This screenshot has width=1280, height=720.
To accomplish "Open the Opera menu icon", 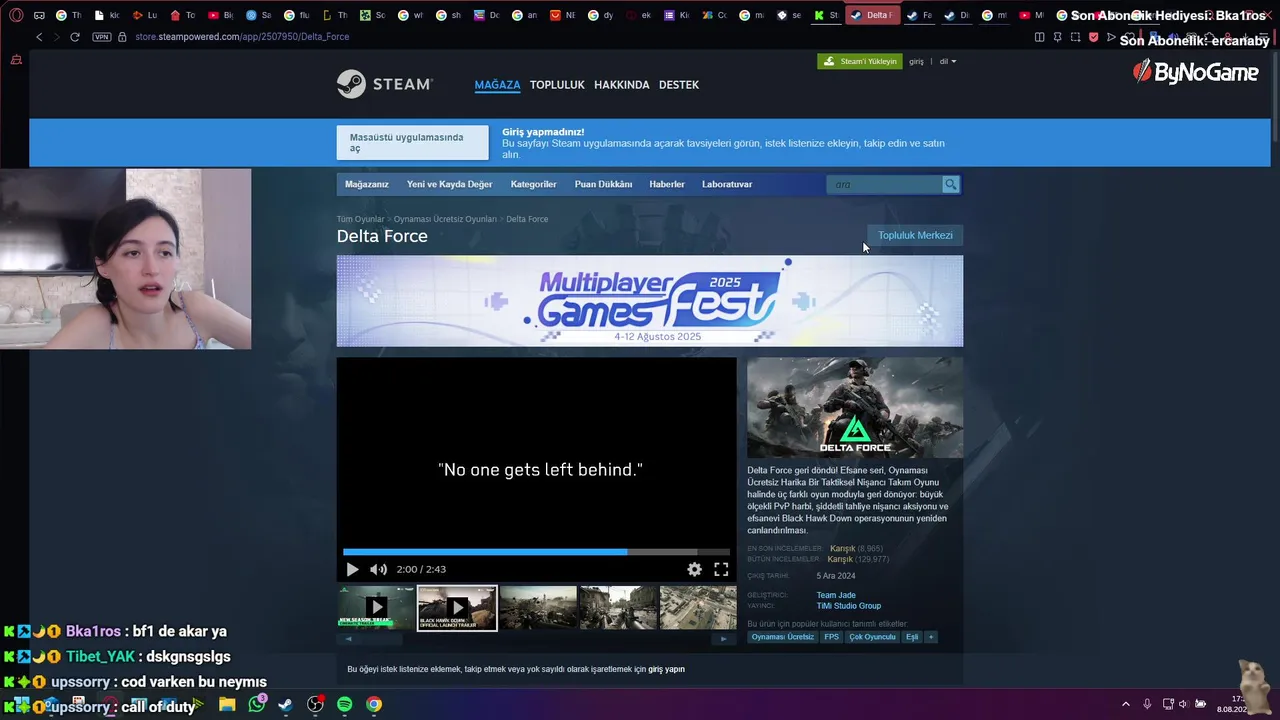I will coord(16,15).
